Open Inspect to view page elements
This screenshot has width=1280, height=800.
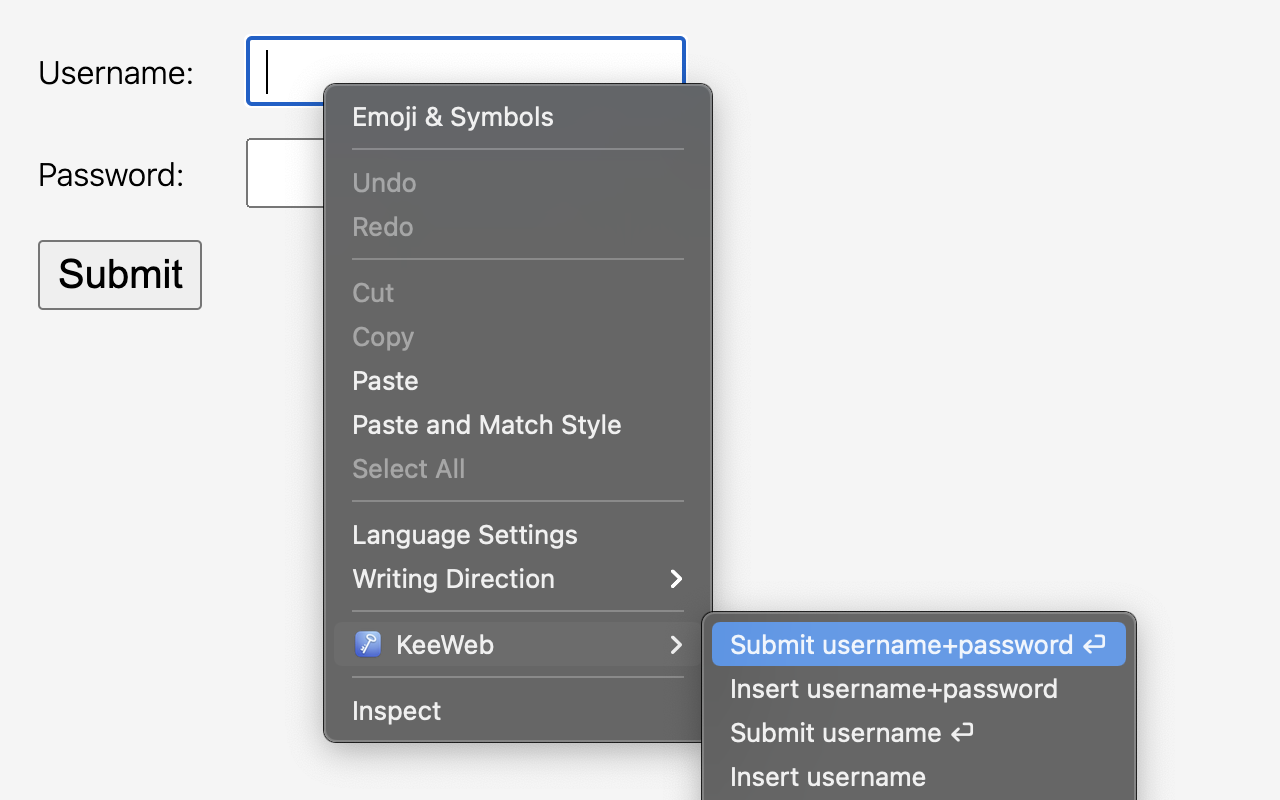click(396, 710)
